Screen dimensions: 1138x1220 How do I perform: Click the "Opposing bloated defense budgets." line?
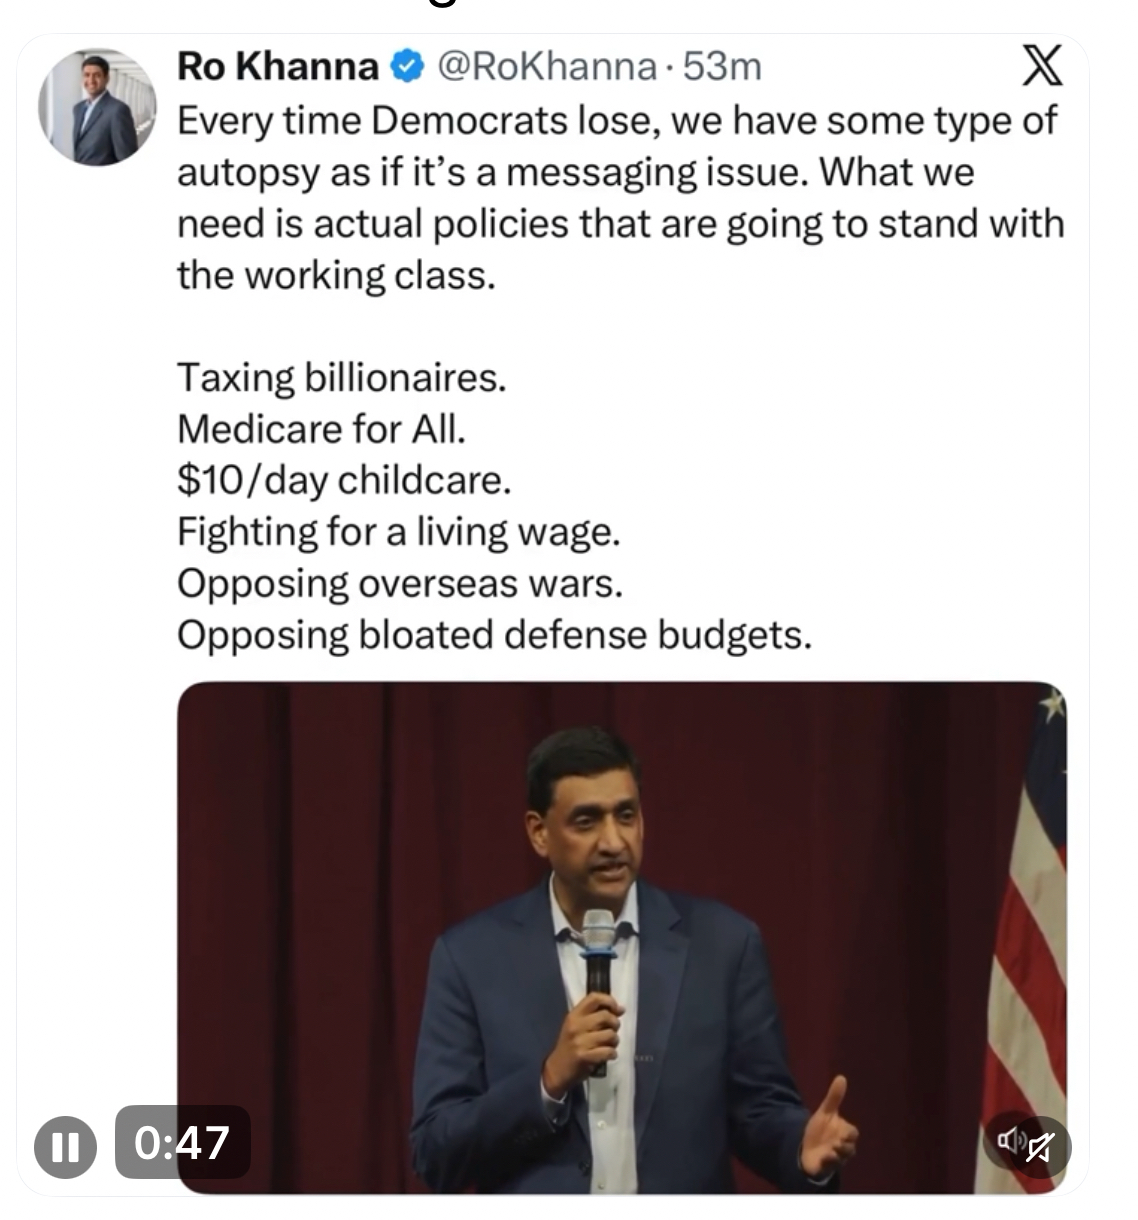[495, 636]
